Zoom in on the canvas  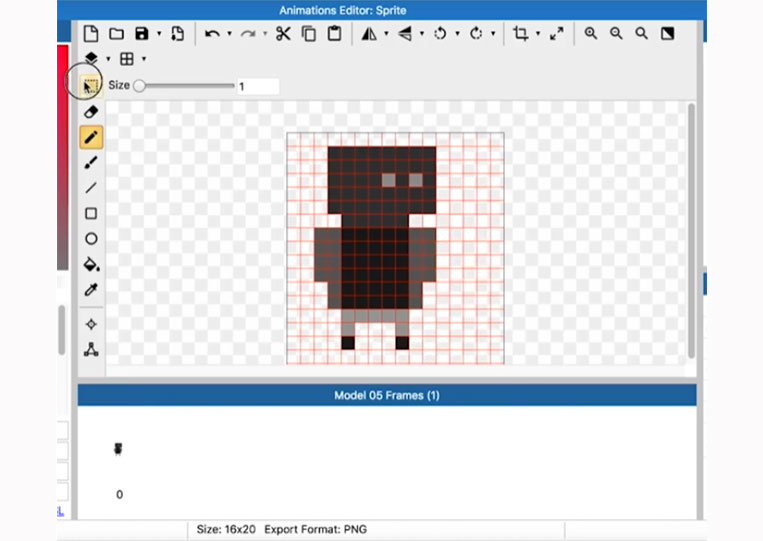[x=591, y=34]
